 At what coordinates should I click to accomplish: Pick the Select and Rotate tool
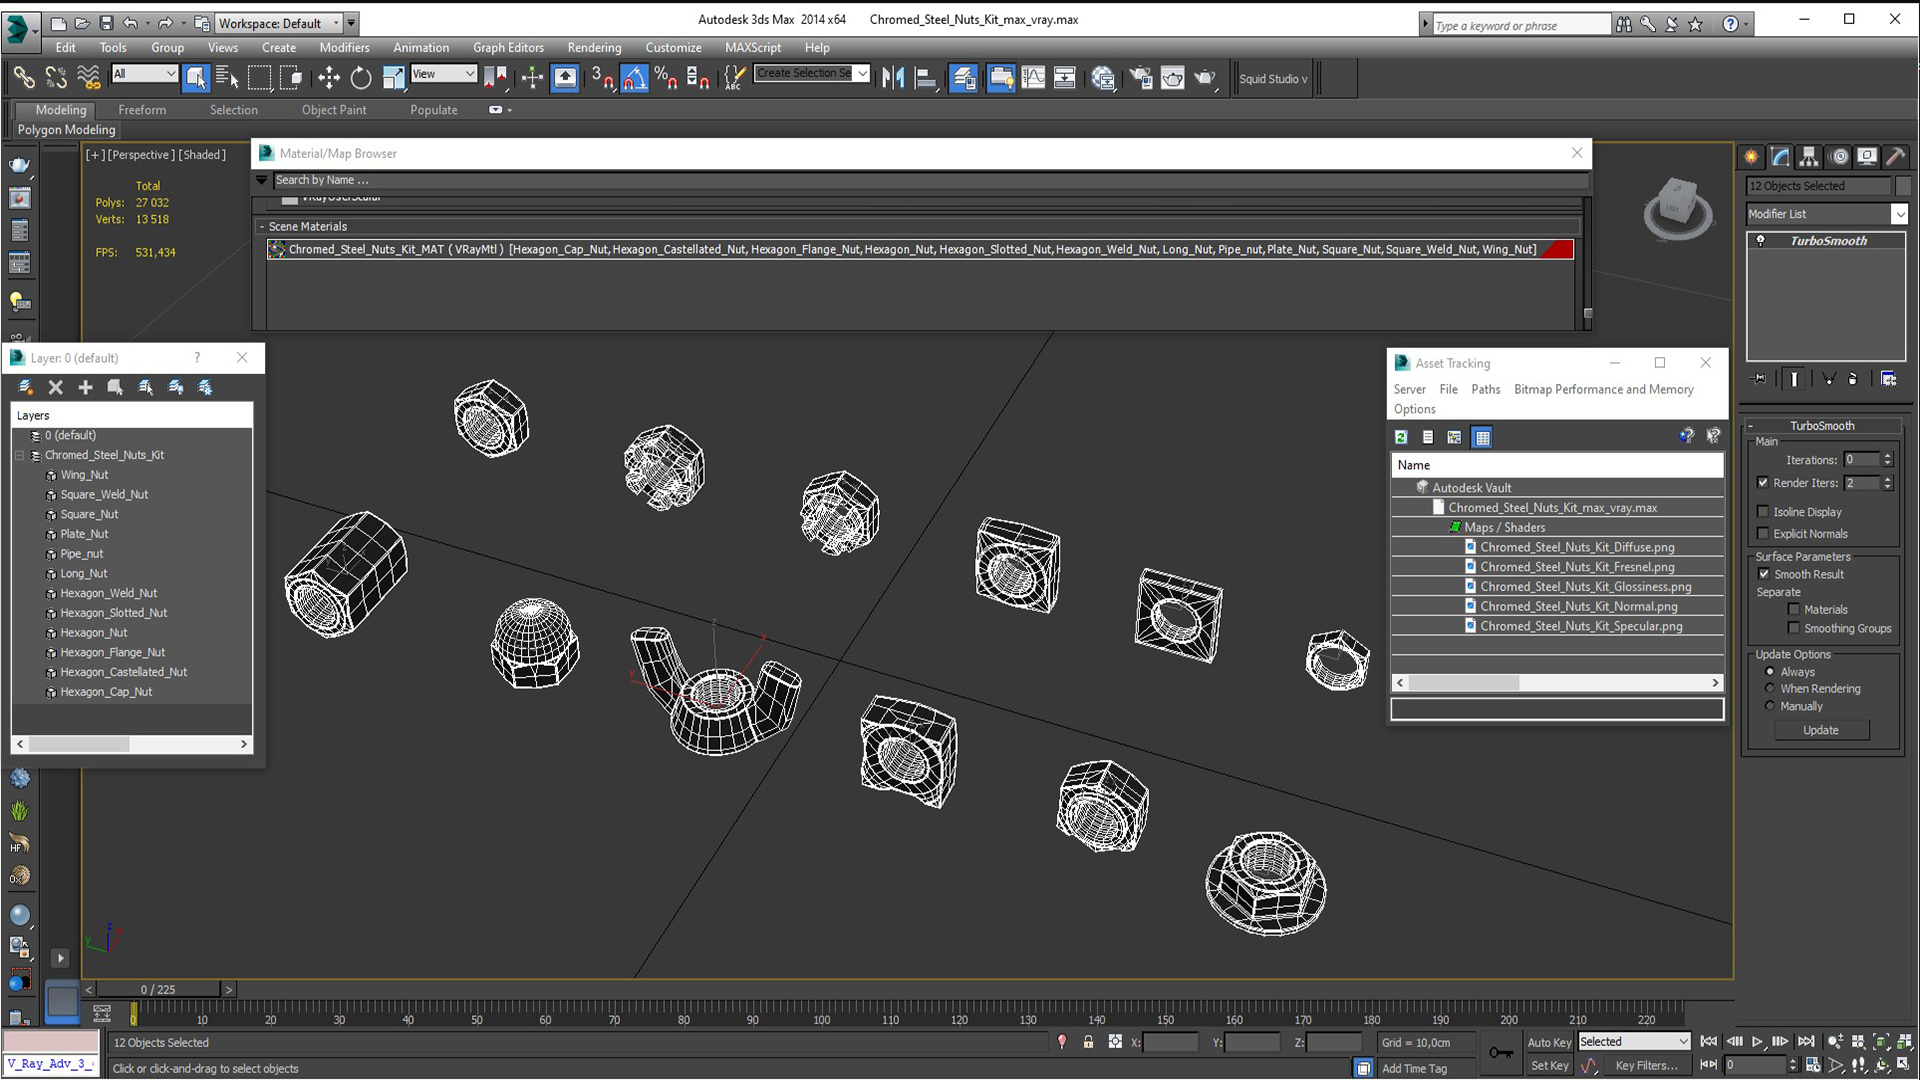click(361, 78)
